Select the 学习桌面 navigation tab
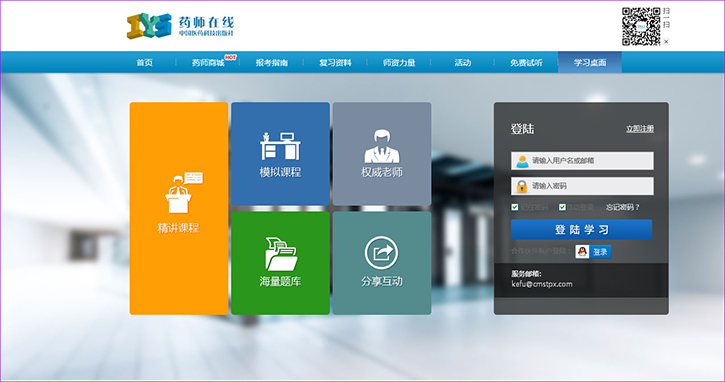This screenshot has width=725, height=382. 590,62
